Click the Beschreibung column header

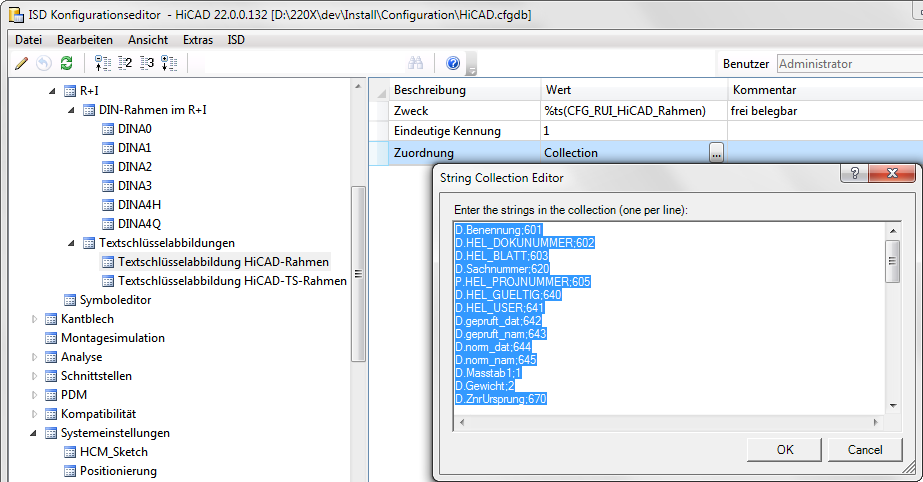(464, 90)
